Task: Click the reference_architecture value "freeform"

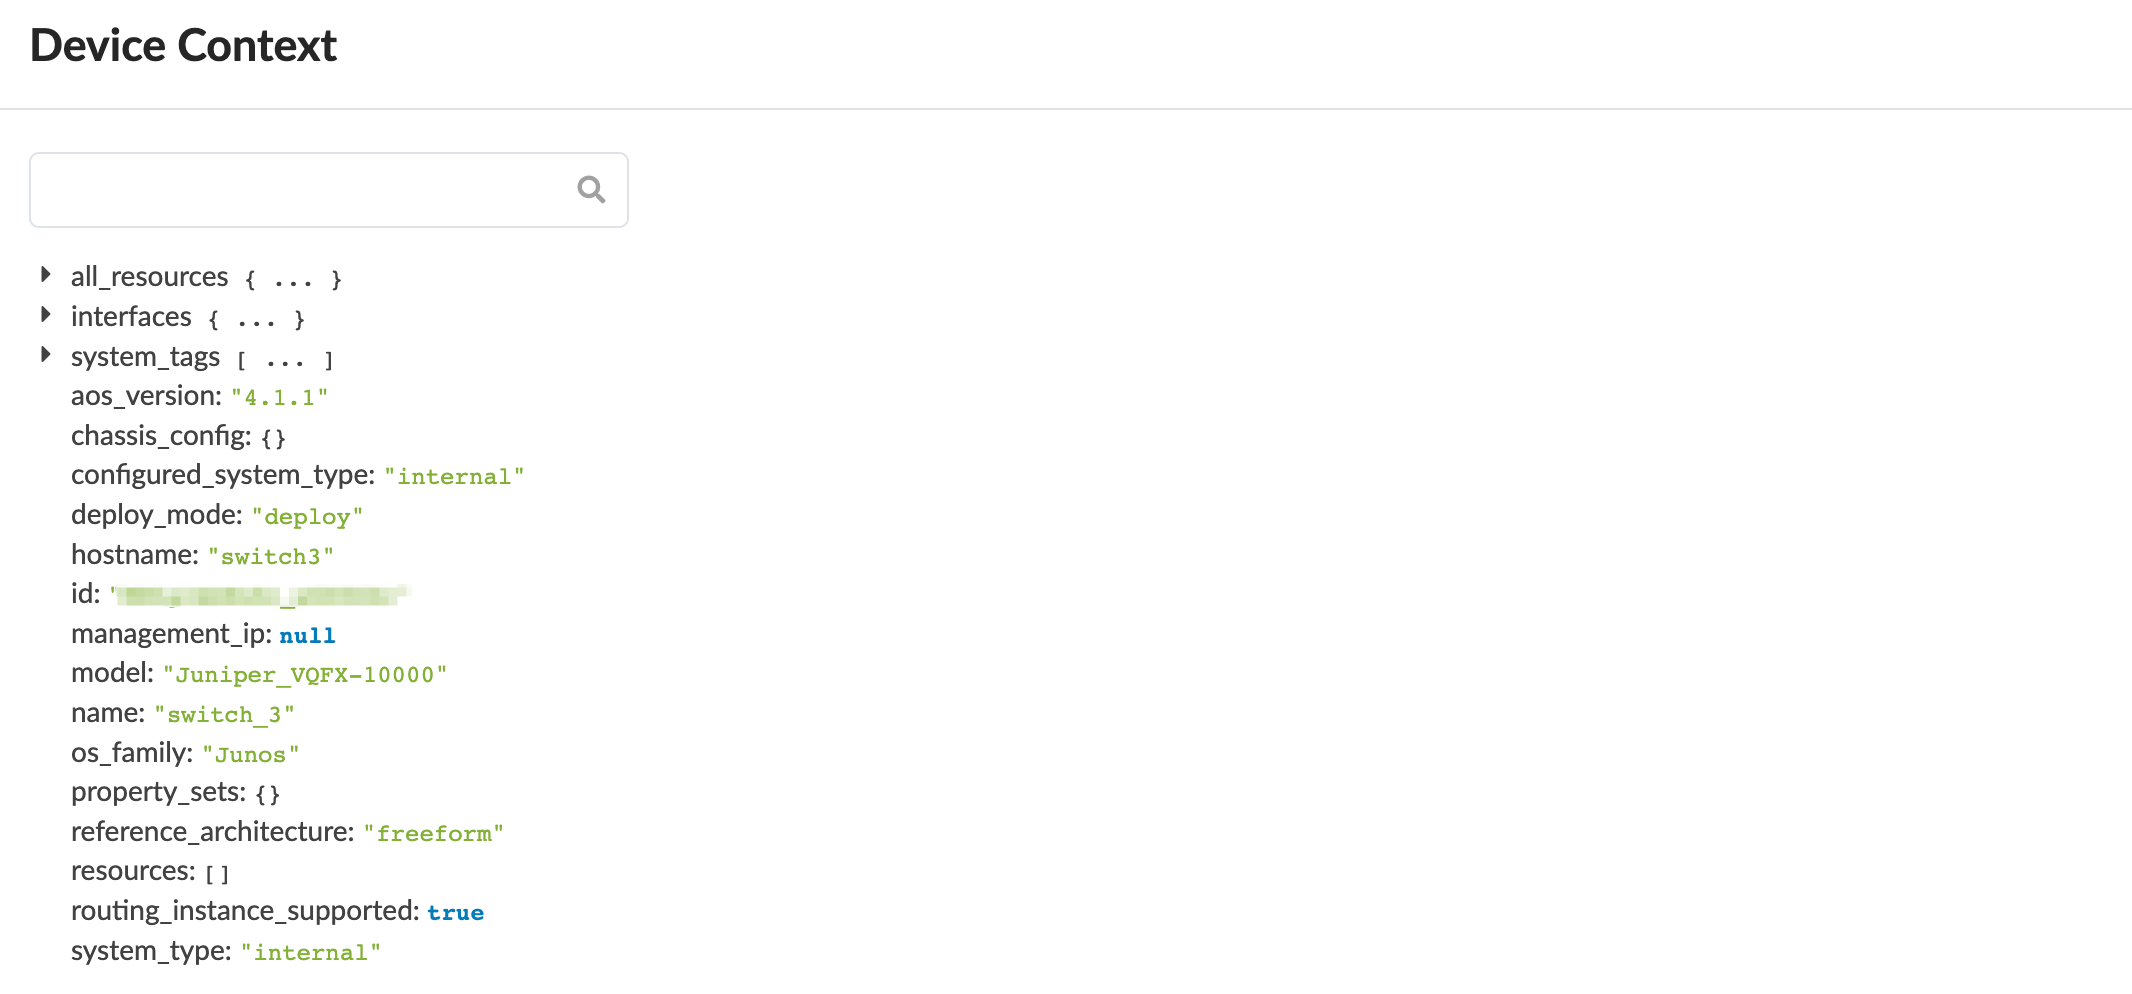Action: coord(433,834)
